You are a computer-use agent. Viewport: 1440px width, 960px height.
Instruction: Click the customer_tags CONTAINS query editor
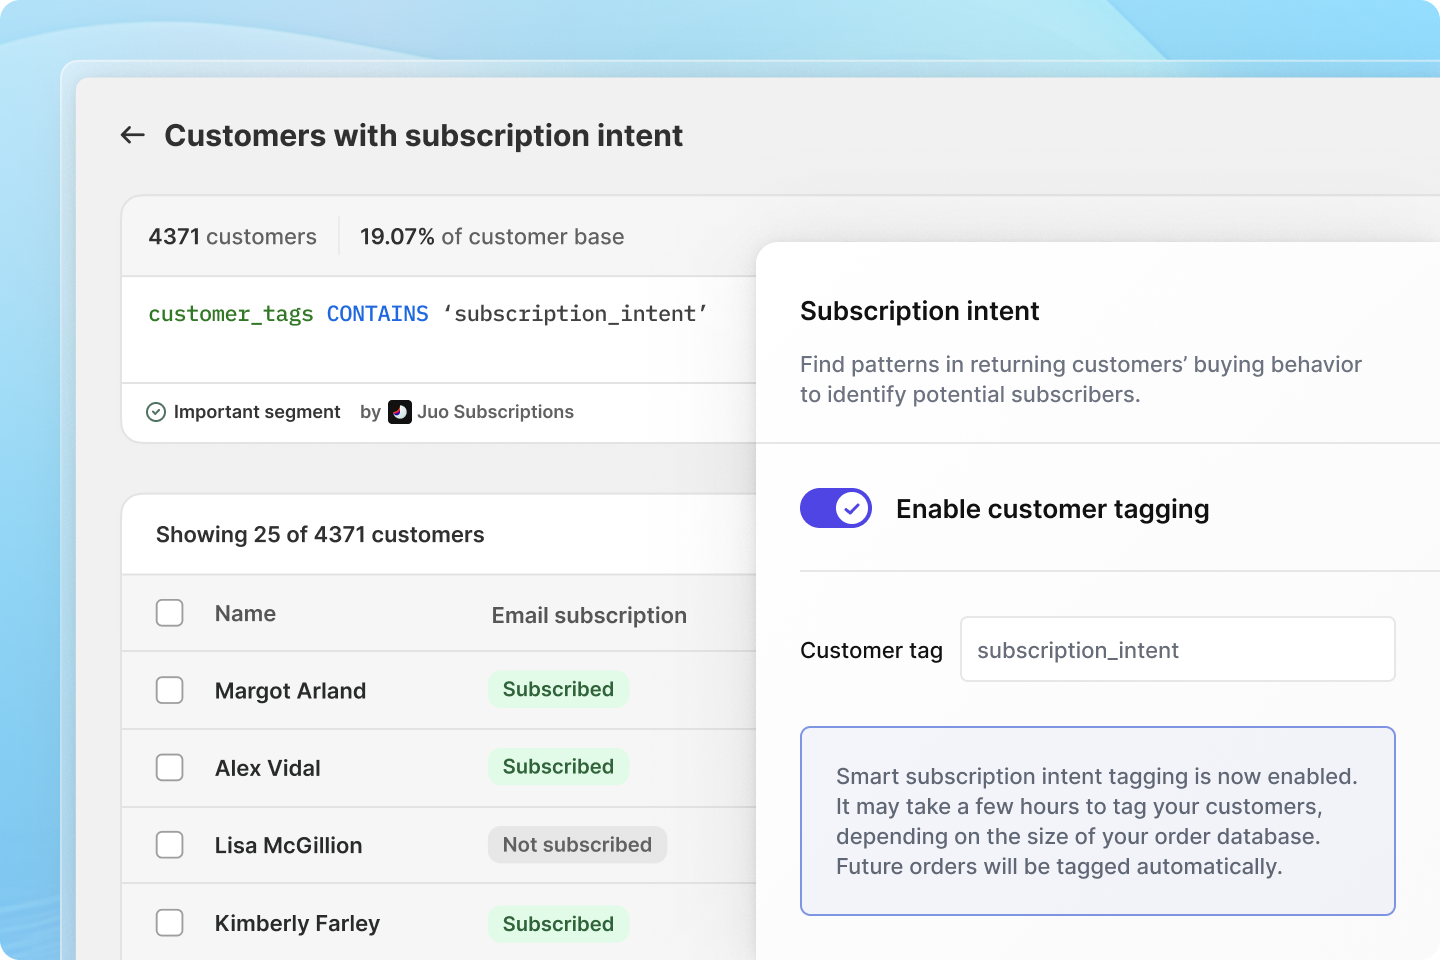coord(440,330)
